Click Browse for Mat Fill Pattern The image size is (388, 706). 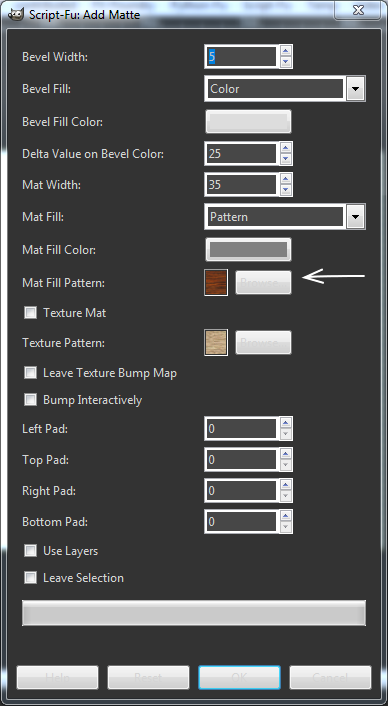[x=263, y=283]
